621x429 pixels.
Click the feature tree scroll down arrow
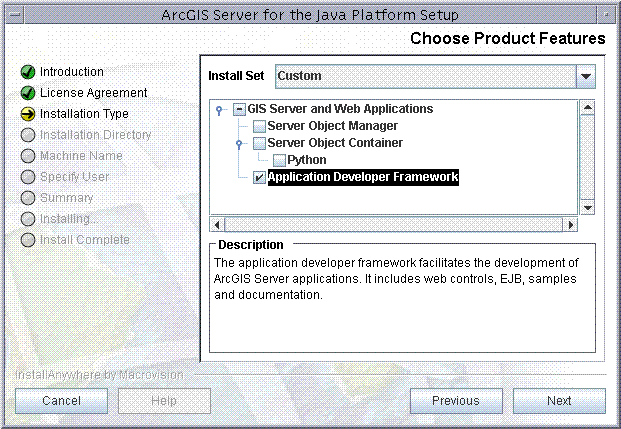587,207
